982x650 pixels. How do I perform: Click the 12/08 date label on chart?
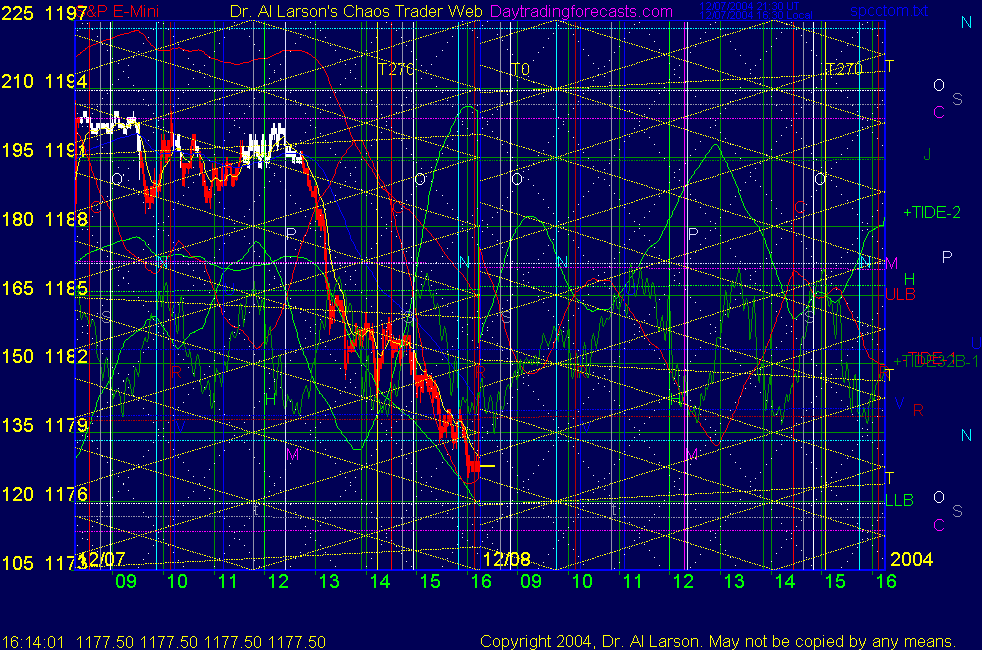pyautogui.click(x=507, y=559)
